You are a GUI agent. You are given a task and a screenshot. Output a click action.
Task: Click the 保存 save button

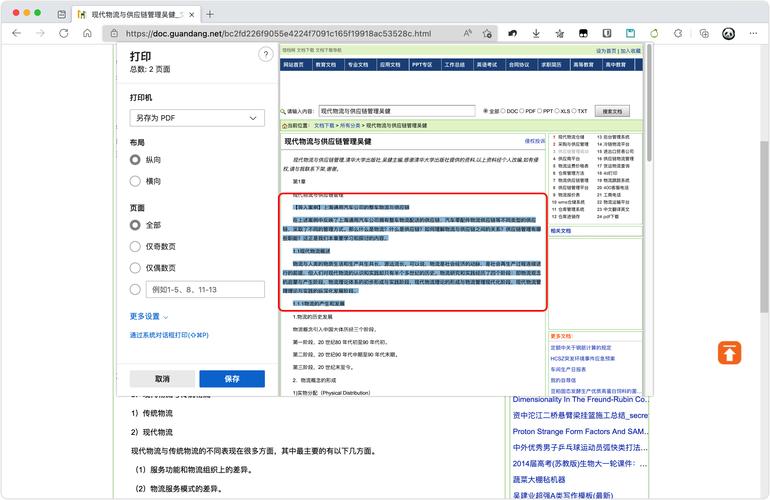pyautogui.click(x=231, y=379)
